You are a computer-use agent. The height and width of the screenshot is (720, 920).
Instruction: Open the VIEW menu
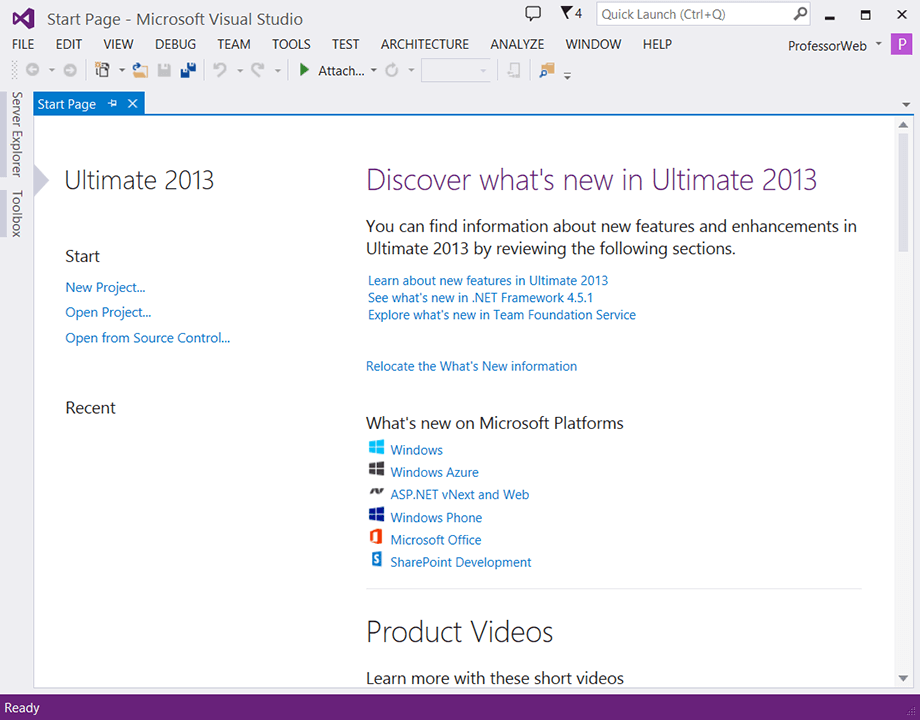(x=119, y=45)
